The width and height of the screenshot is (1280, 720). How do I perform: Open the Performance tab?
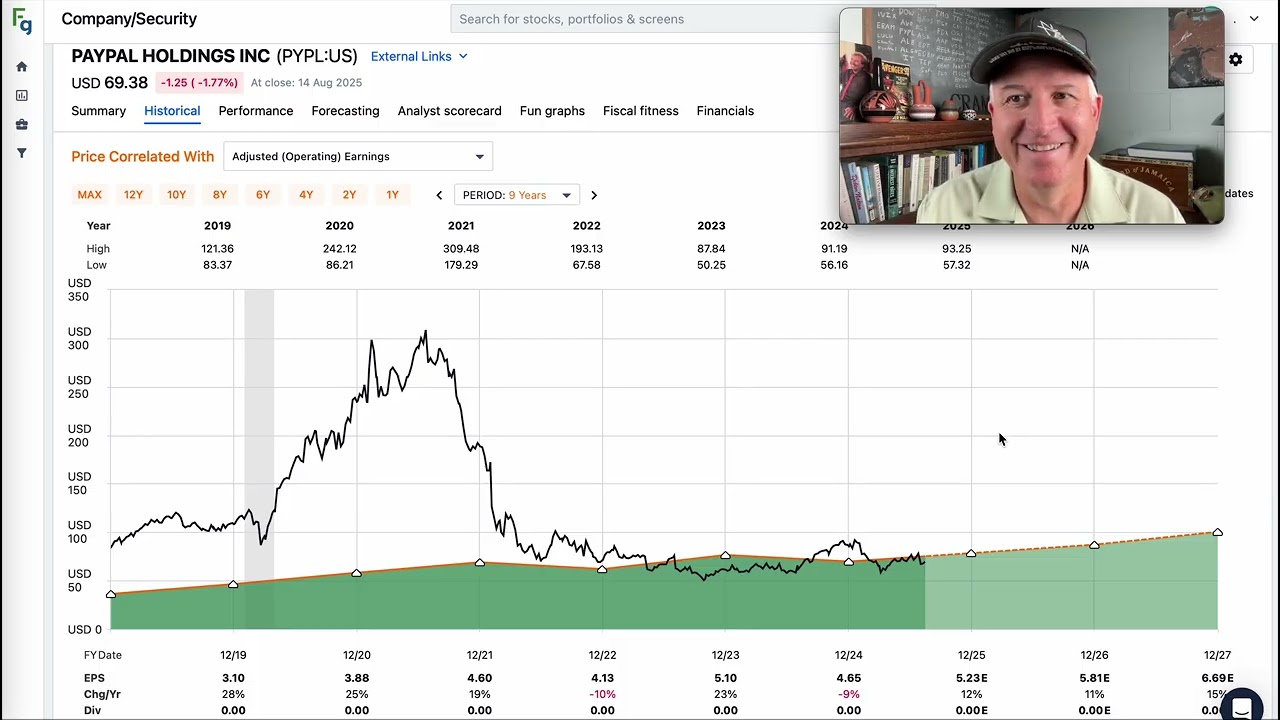pos(256,111)
